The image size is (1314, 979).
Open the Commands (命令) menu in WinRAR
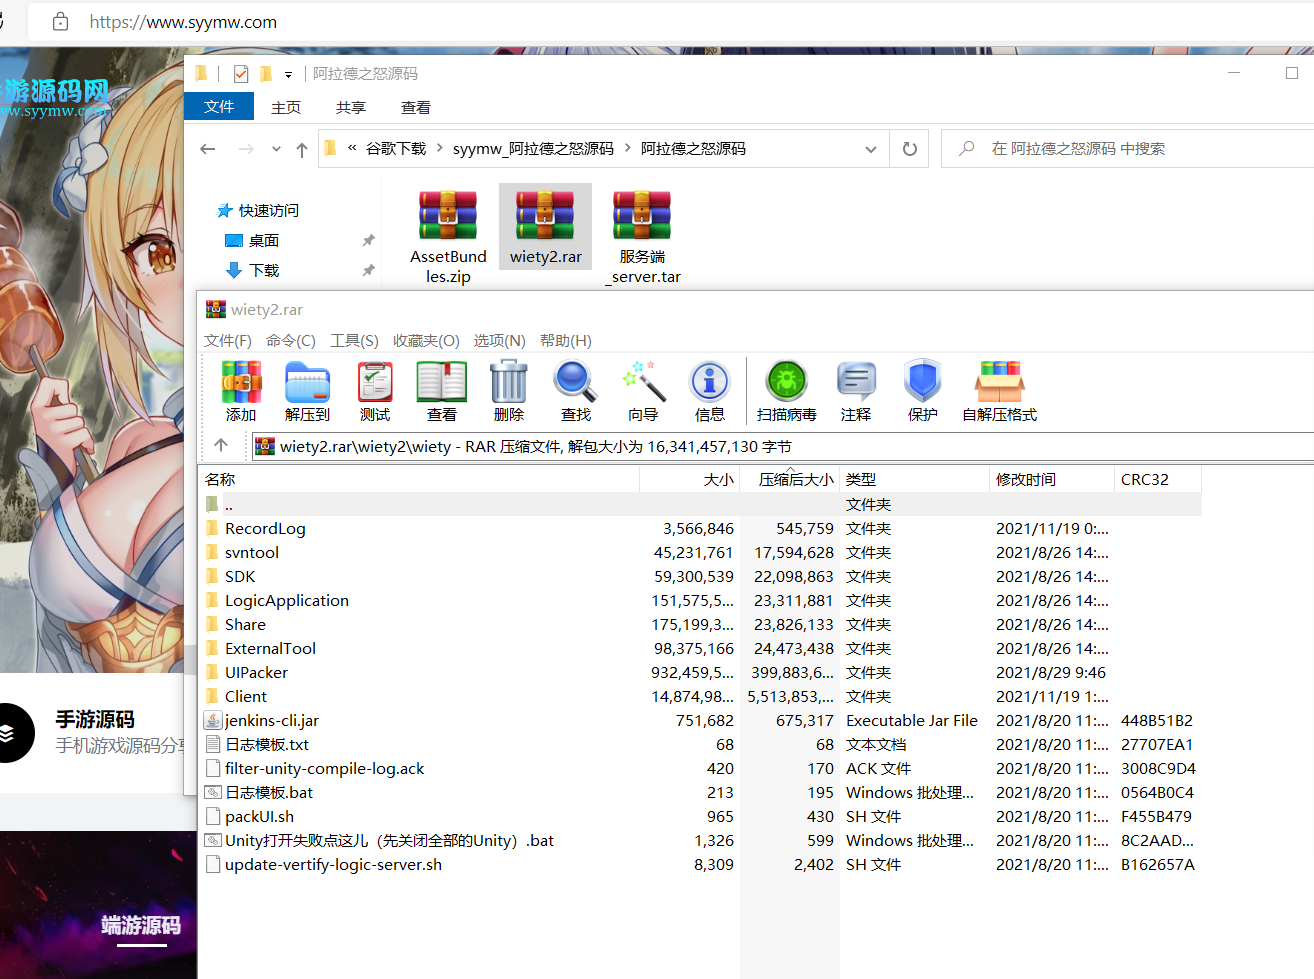pyautogui.click(x=290, y=341)
